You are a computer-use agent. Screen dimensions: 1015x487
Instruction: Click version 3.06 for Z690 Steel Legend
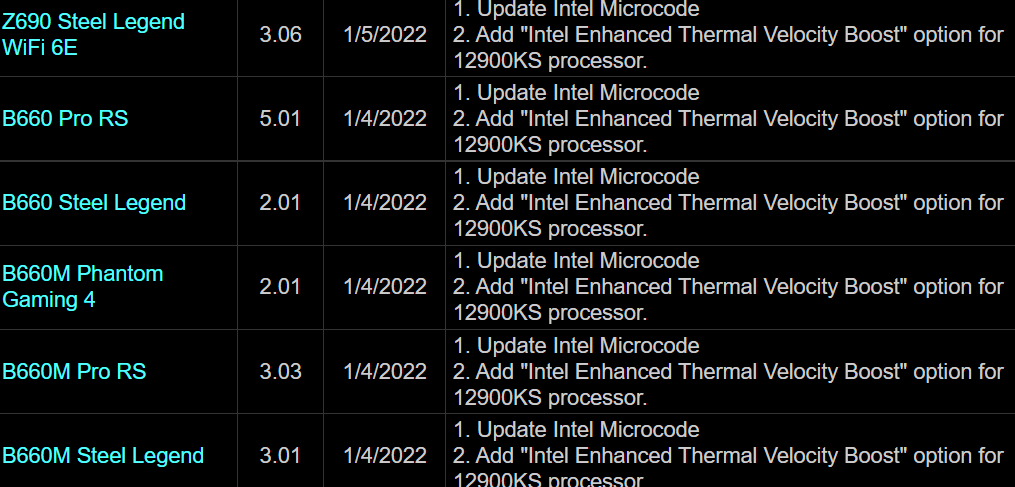click(x=280, y=34)
